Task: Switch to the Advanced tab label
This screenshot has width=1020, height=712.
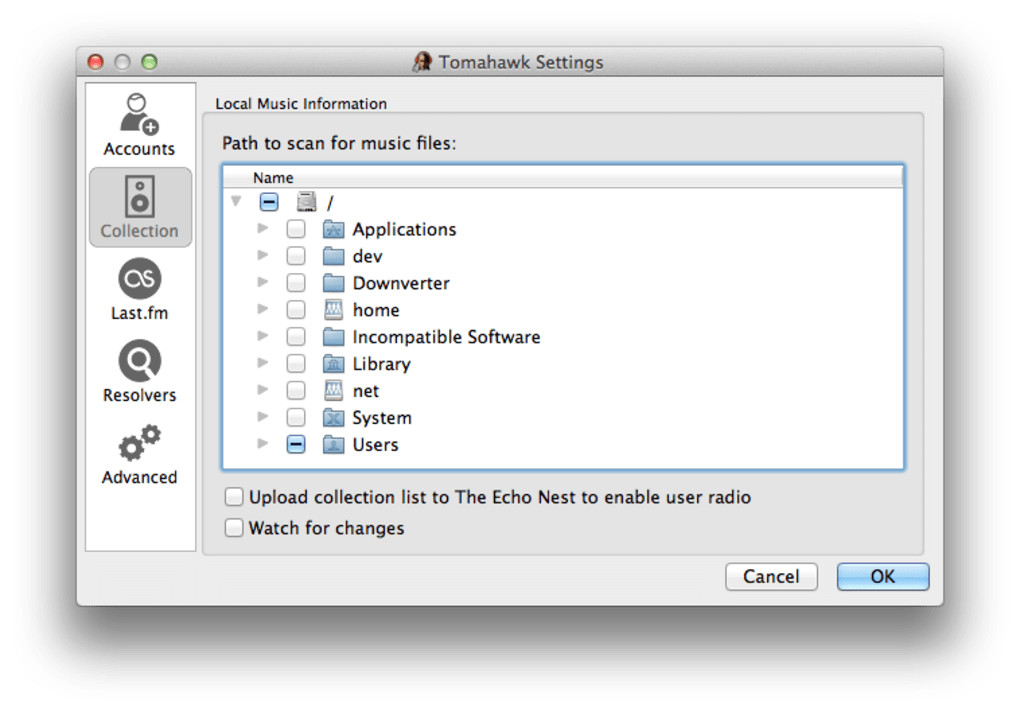Action: (x=139, y=477)
